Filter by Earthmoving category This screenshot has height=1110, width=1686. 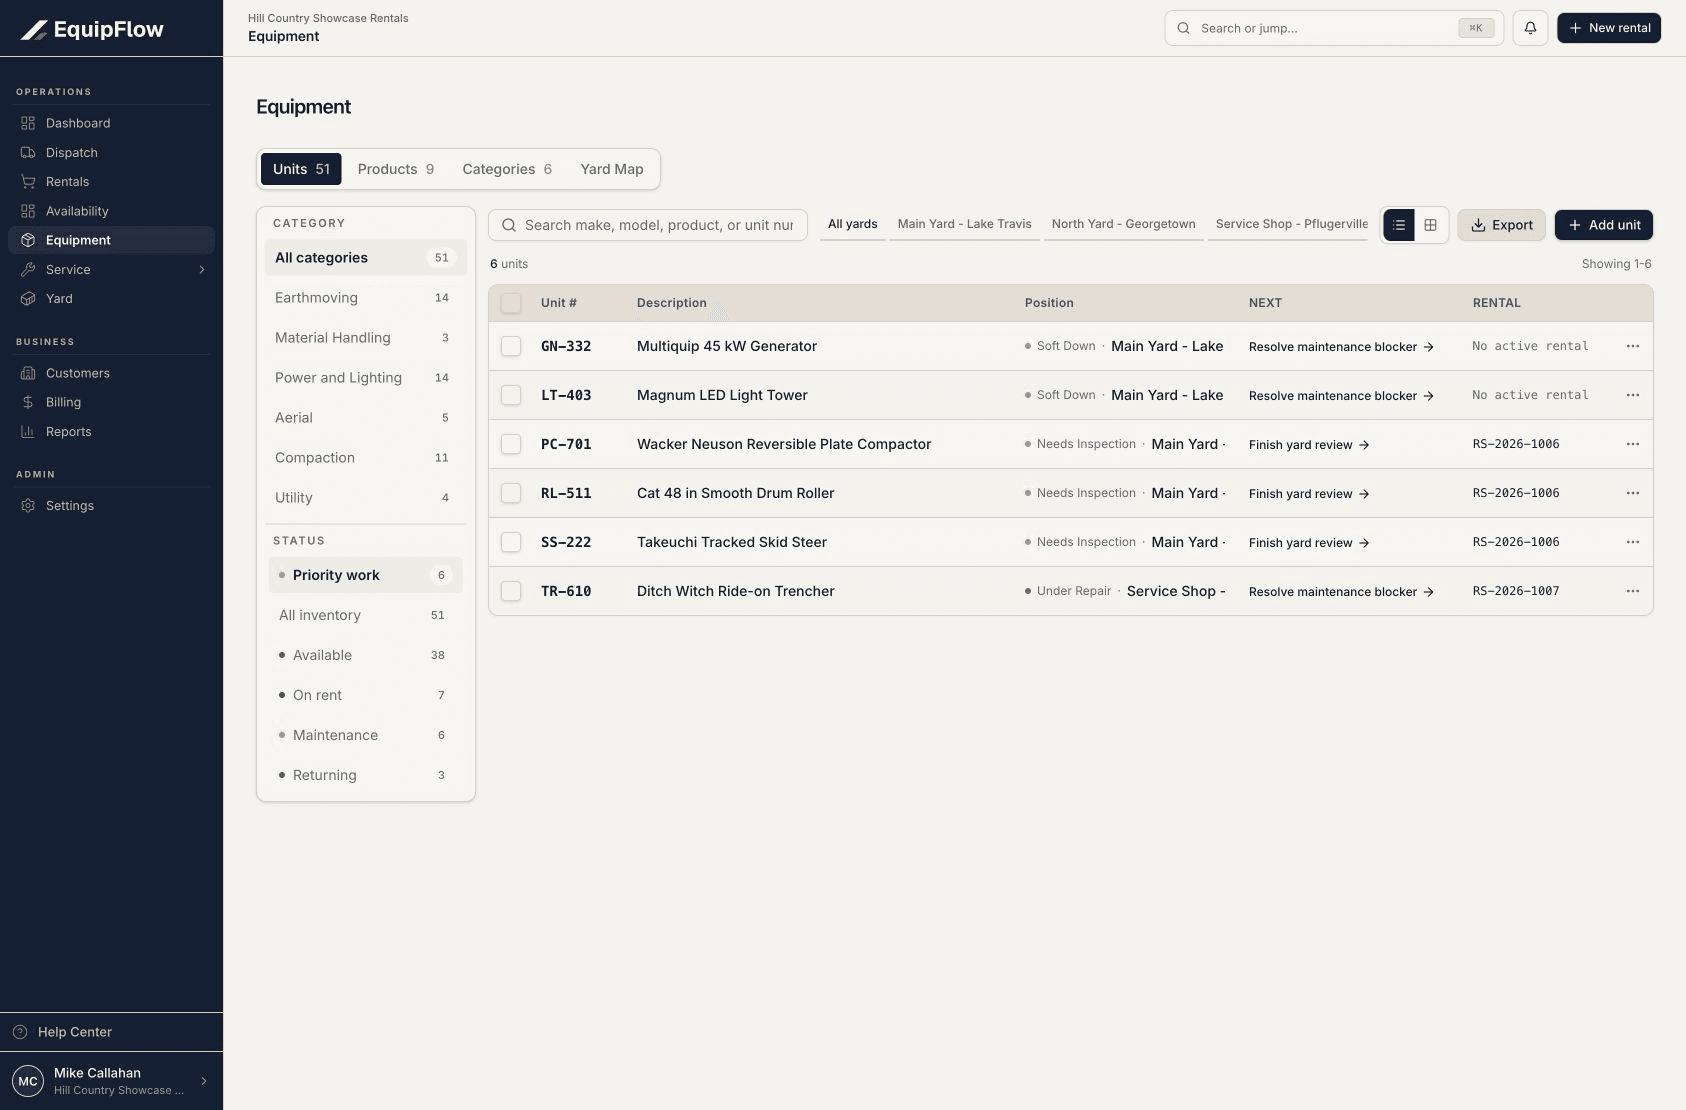366,298
